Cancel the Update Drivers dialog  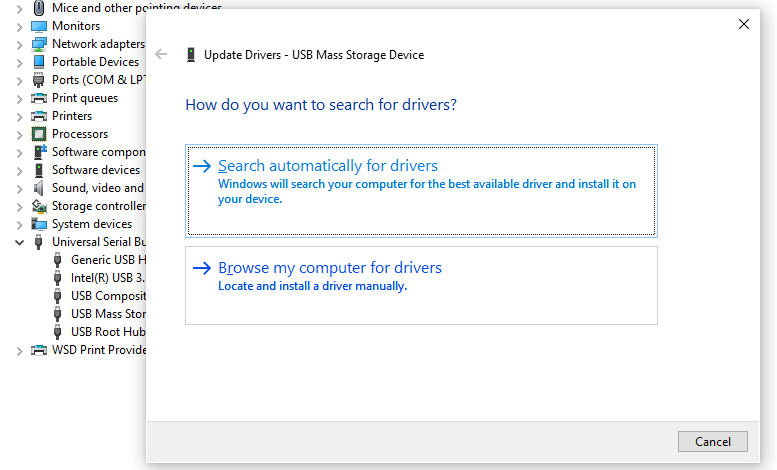[x=713, y=441]
